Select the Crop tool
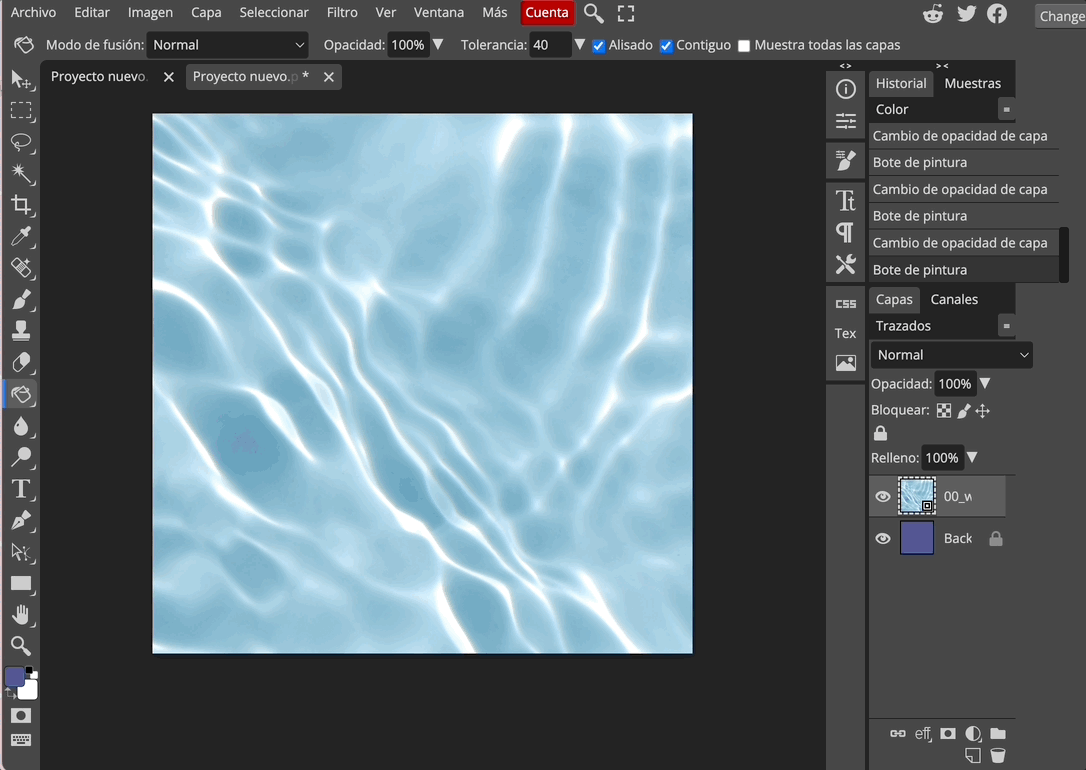This screenshot has width=1086, height=770. [20, 205]
